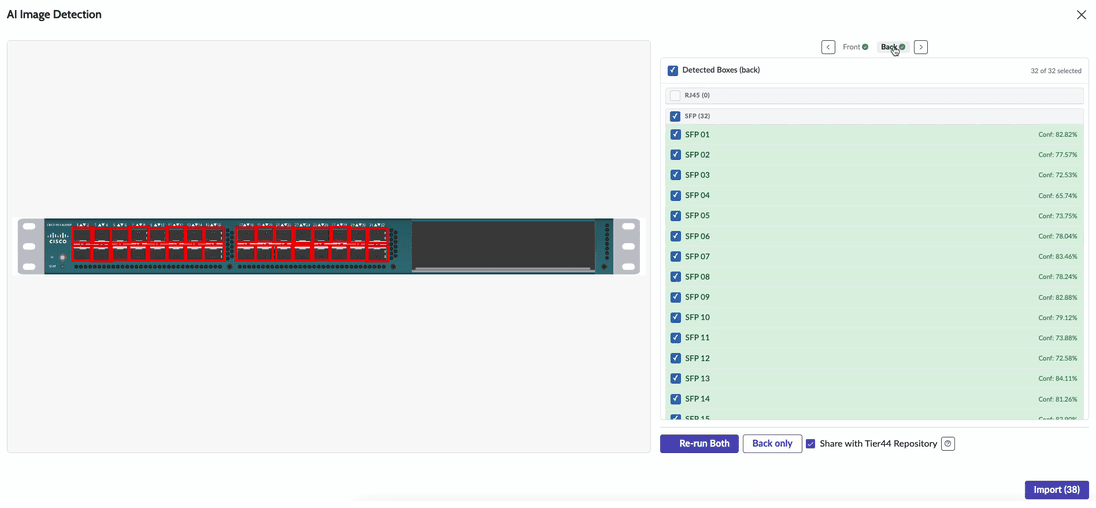This screenshot has height=508, width=1096.
Task: Enable the RJ45 (0) group checkbox
Action: pos(675,95)
